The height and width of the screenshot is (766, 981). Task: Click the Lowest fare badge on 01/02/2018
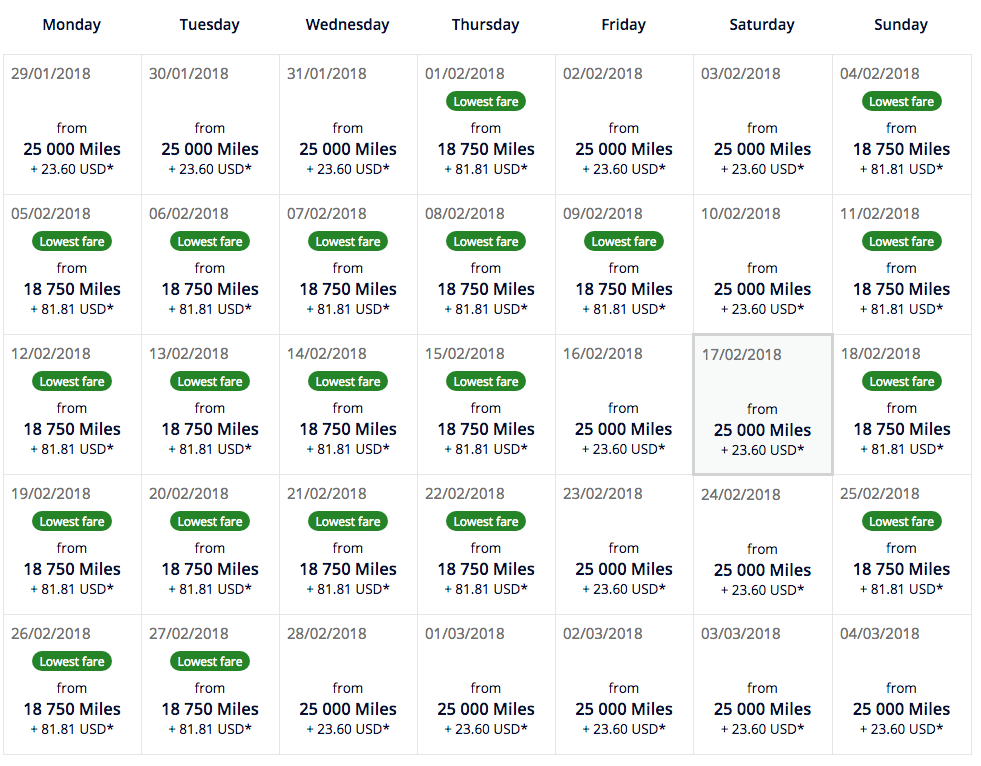pyautogui.click(x=486, y=101)
